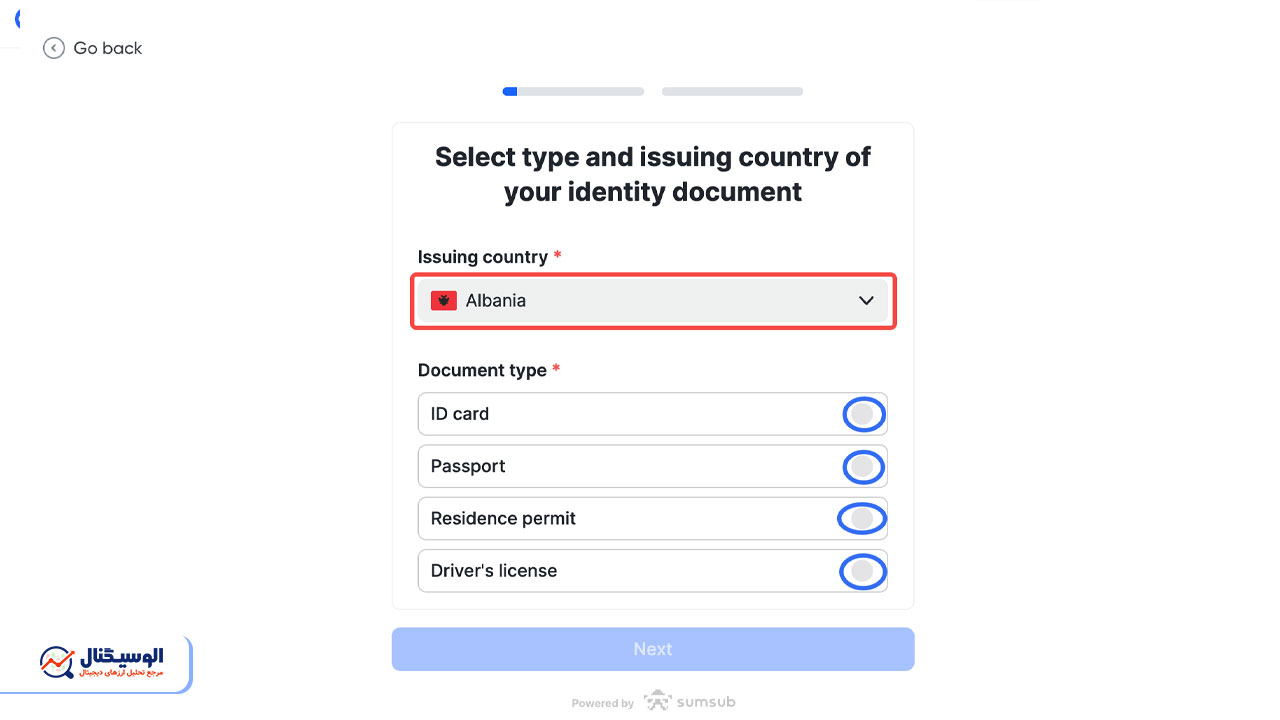Viewport: 1280px width, 720px height.
Task: Click the dropdown chevron next to Albania
Action: pyautogui.click(x=866, y=301)
